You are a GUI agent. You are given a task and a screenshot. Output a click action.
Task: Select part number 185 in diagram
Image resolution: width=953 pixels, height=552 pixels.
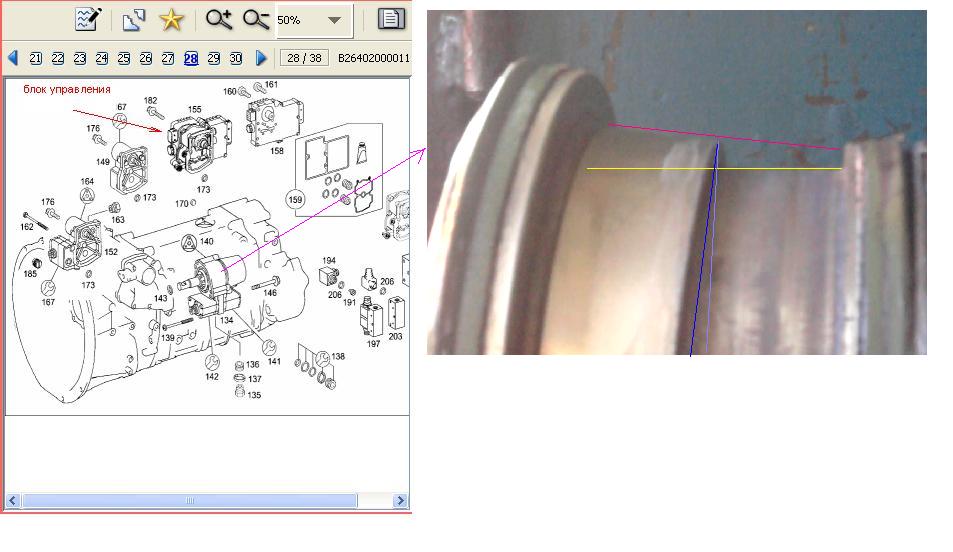[x=30, y=274]
